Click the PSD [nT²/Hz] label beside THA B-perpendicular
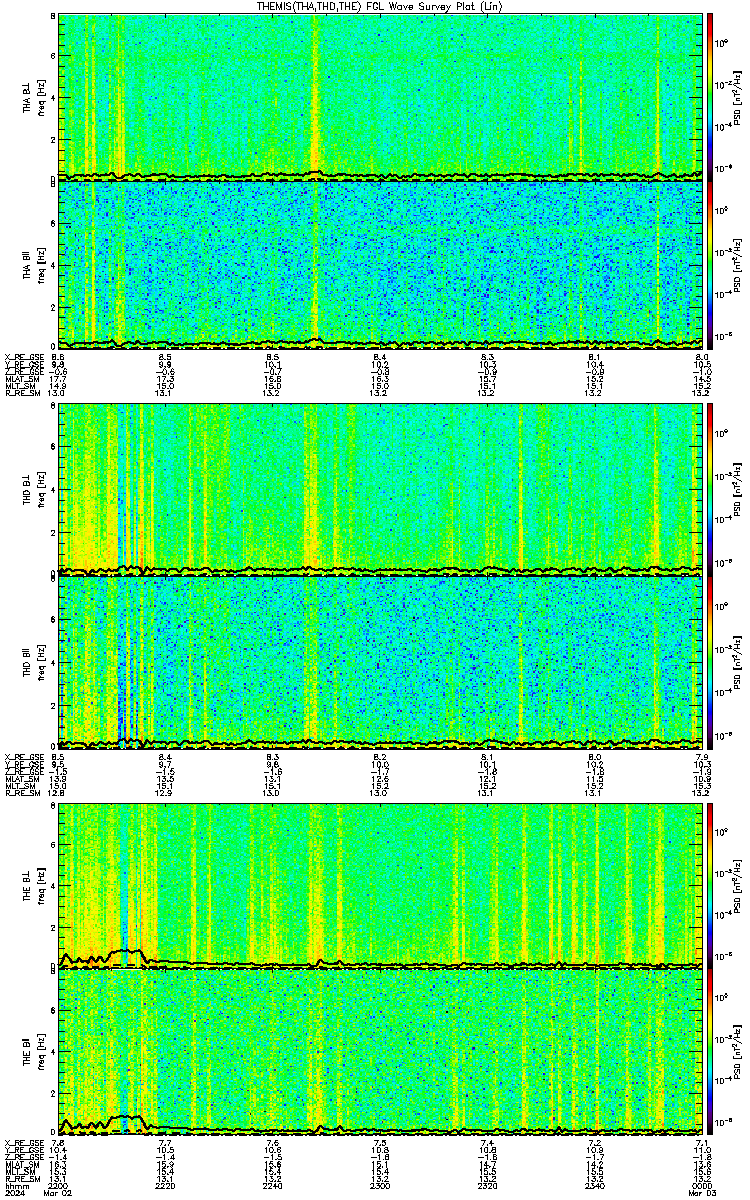Viewport: 750px width, 1200px height. [738, 97]
